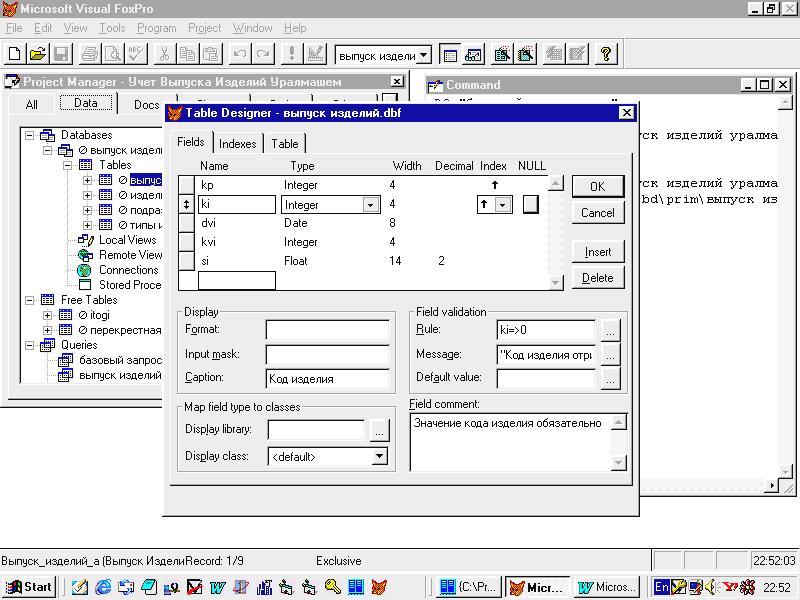
Task: Open the Display class dropdown
Action: 379,456
